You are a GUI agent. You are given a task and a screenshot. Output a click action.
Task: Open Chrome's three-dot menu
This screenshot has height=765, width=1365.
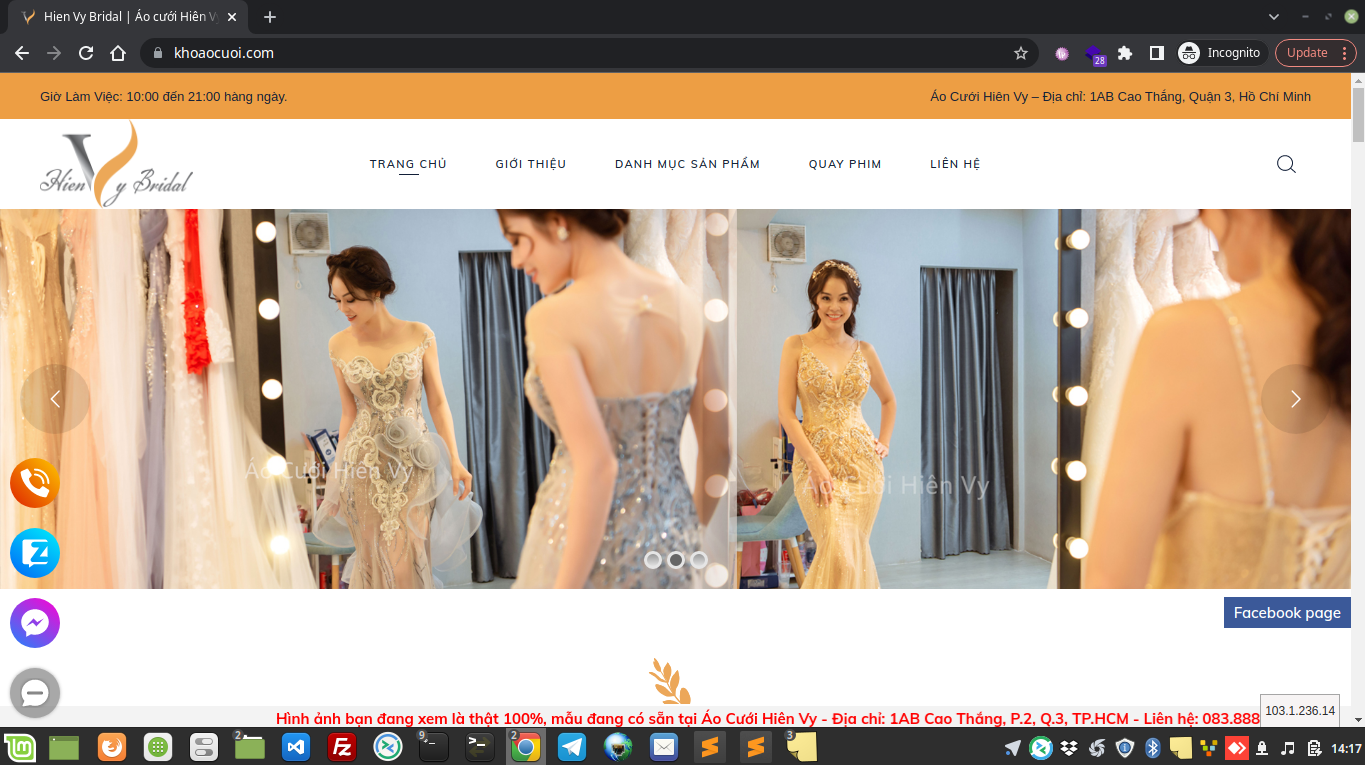[x=1345, y=52]
